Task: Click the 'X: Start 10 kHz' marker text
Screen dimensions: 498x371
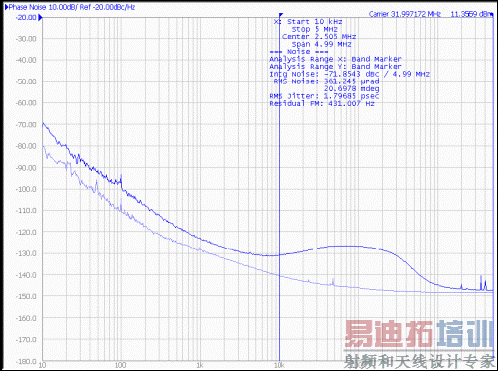Action: click(308, 22)
